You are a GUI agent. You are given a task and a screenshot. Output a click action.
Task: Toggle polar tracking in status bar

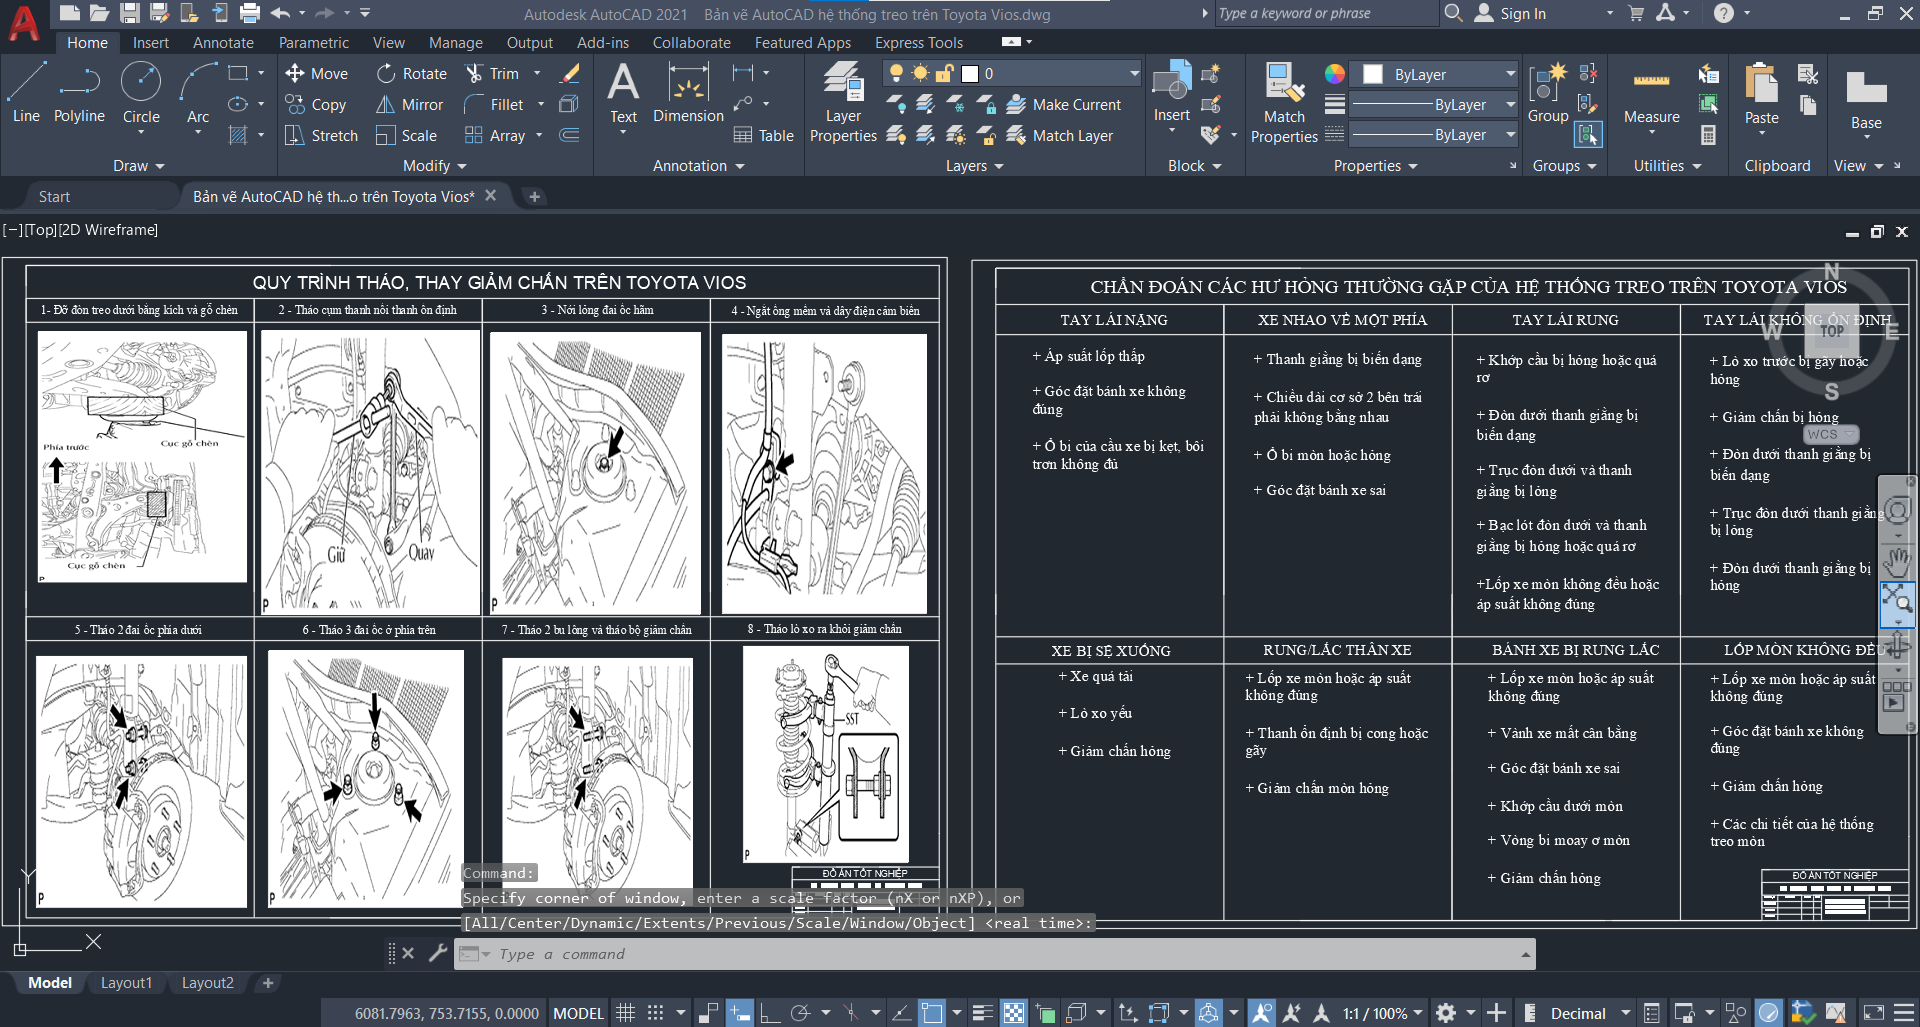[x=800, y=1013]
